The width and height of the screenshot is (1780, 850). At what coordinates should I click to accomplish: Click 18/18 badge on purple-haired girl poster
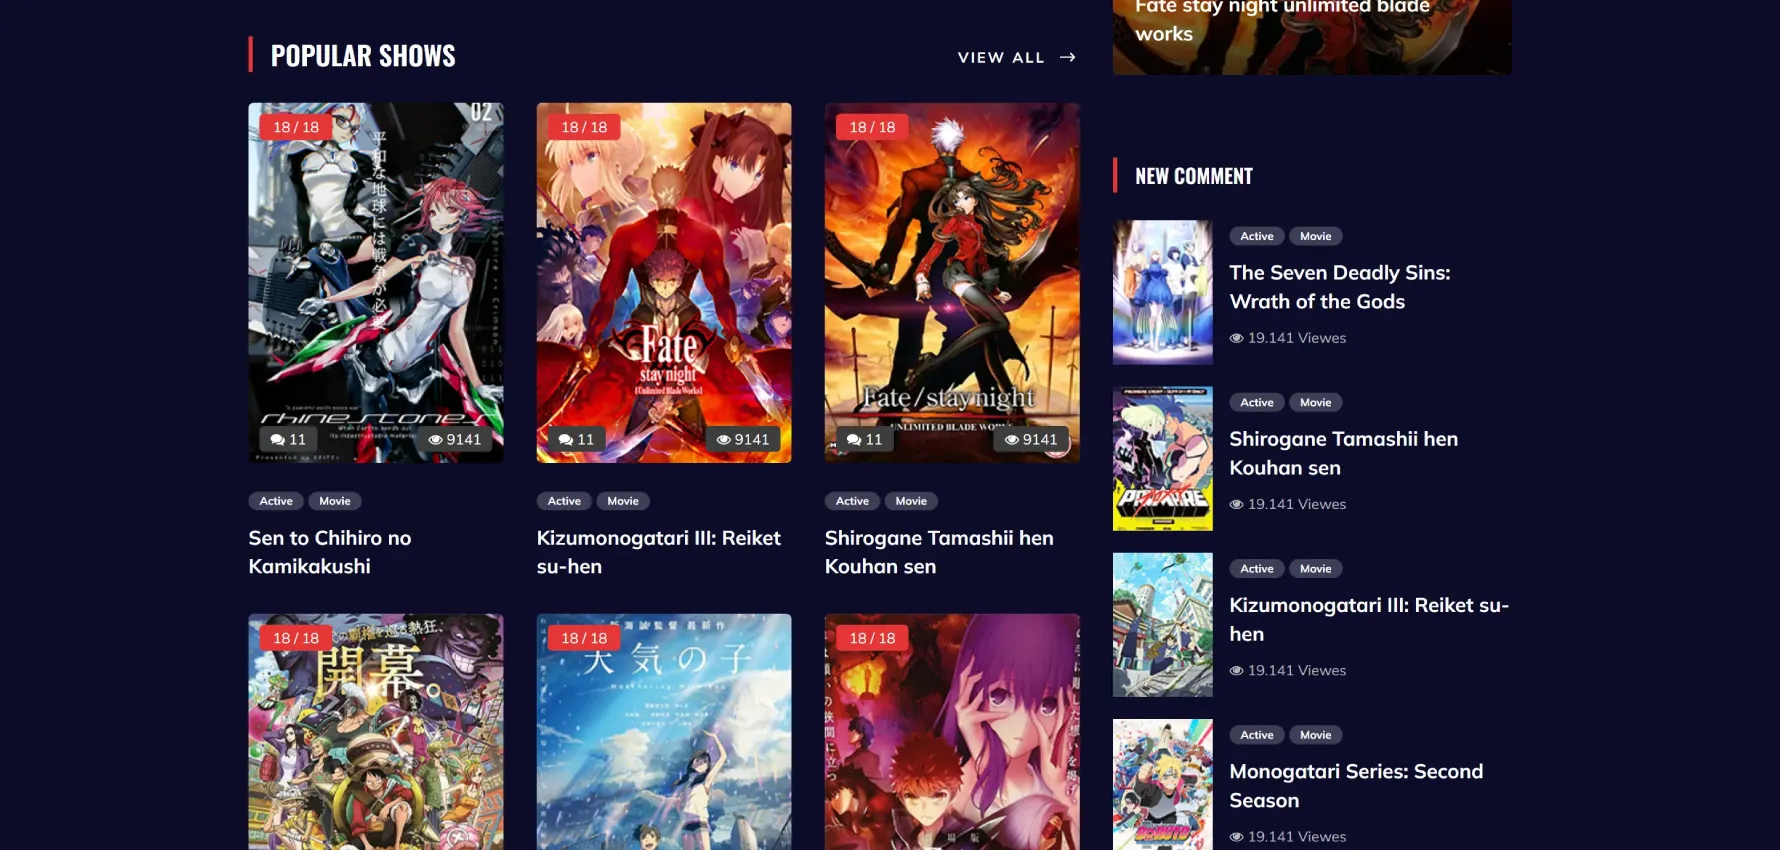coord(872,638)
